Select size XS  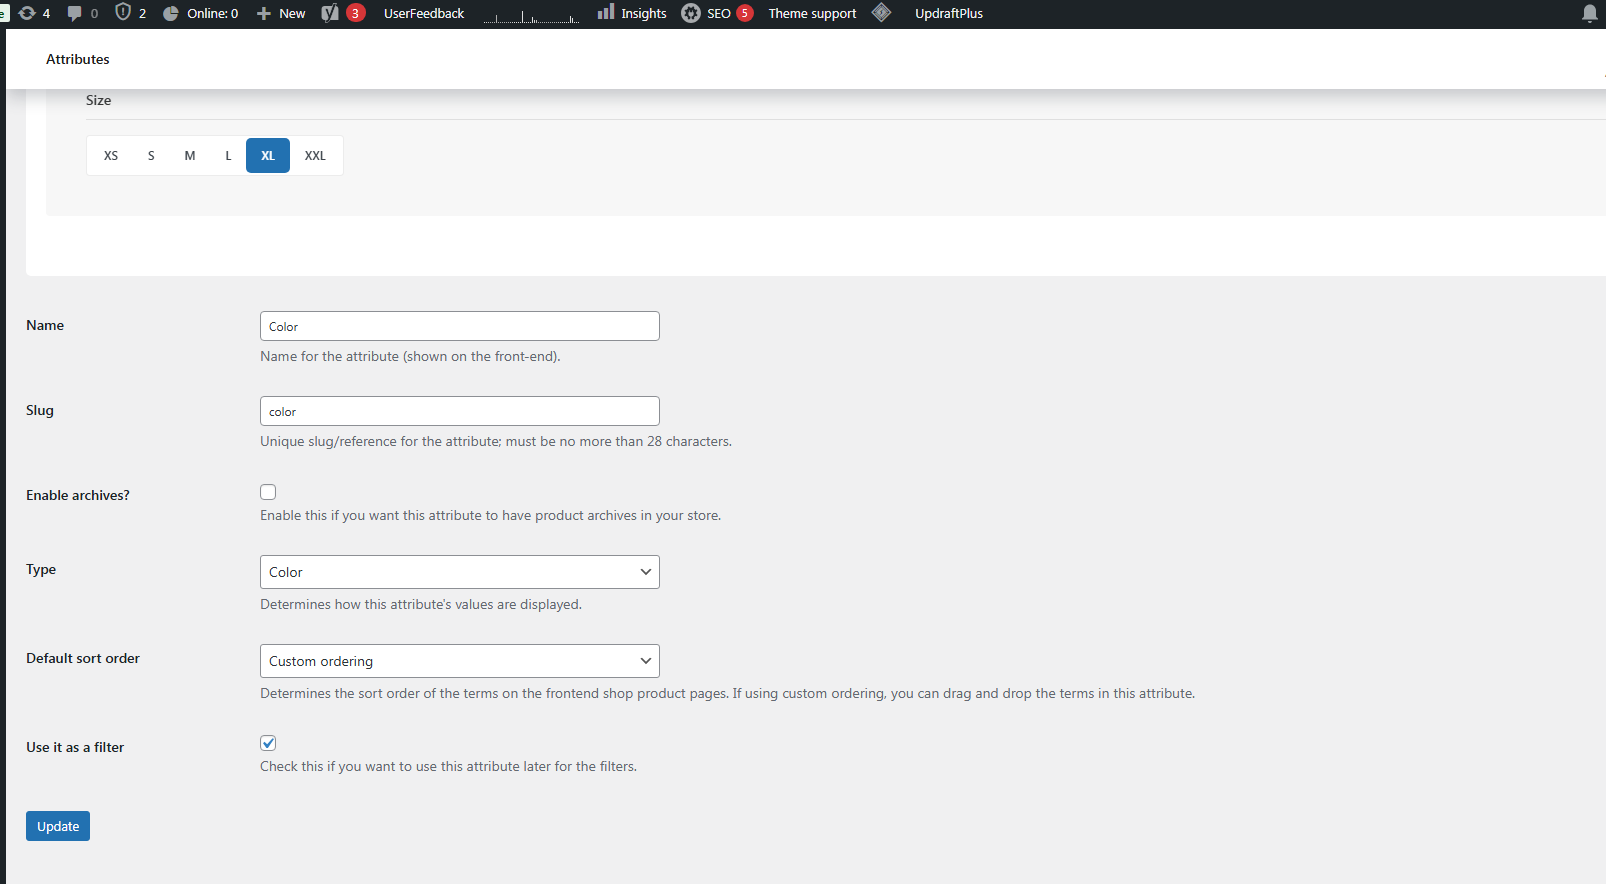click(x=111, y=156)
